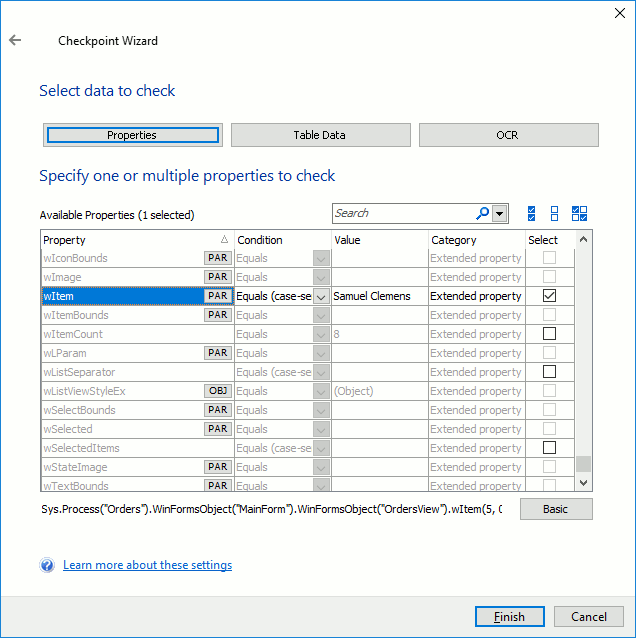Sort by the Value column header
The height and width of the screenshot is (638, 636).
[x=380, y=240]
